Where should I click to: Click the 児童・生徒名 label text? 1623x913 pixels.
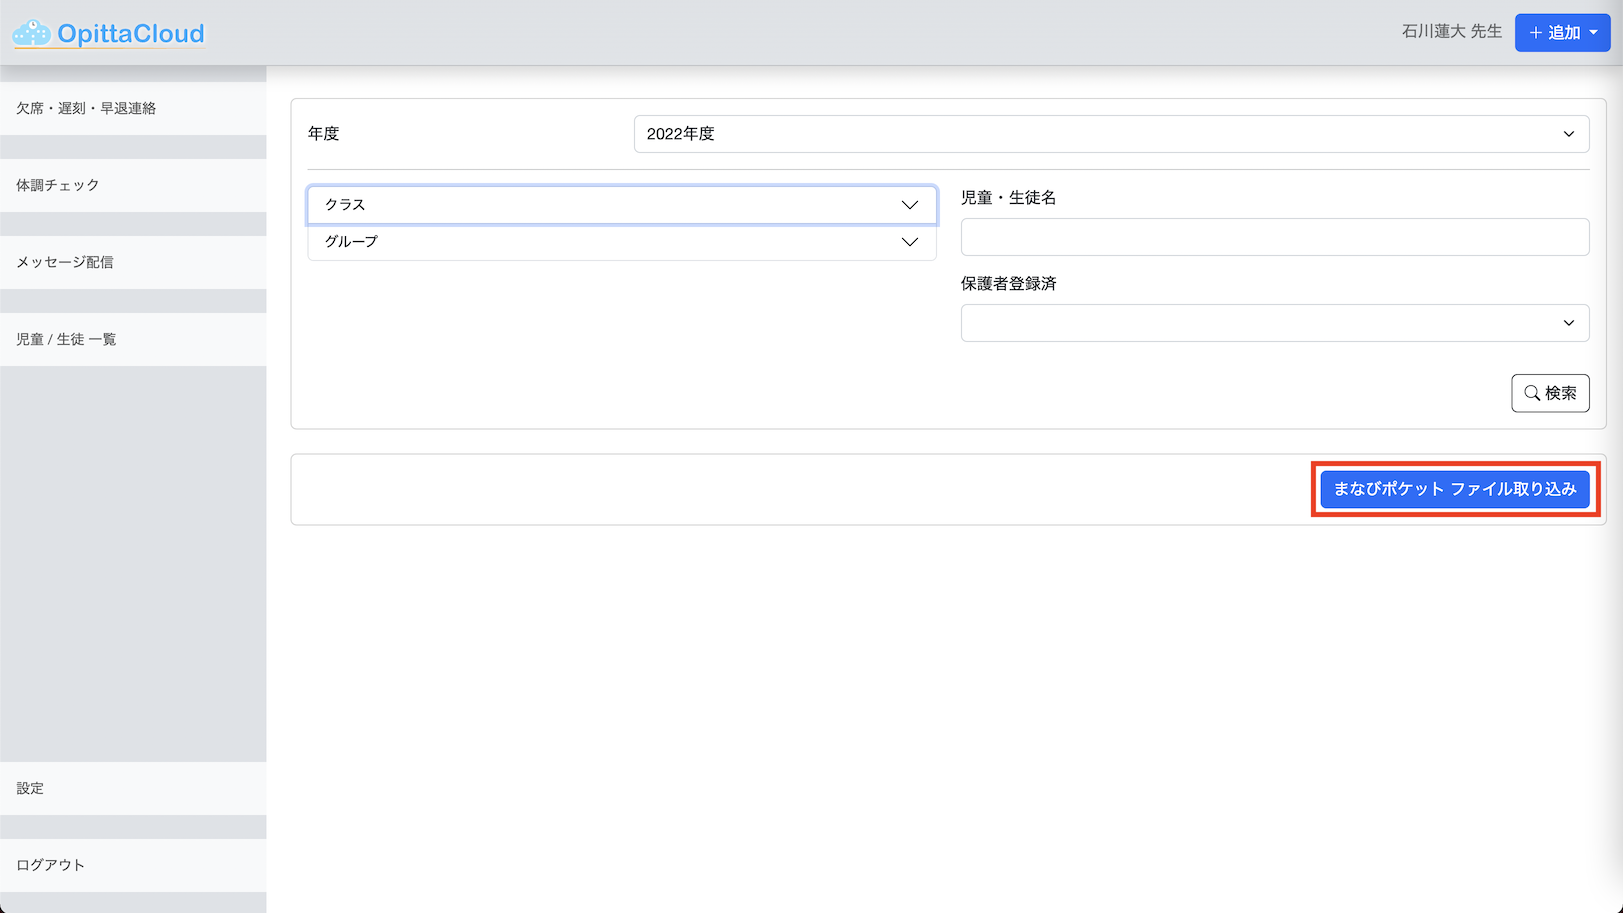click(x=1009, y=198)
